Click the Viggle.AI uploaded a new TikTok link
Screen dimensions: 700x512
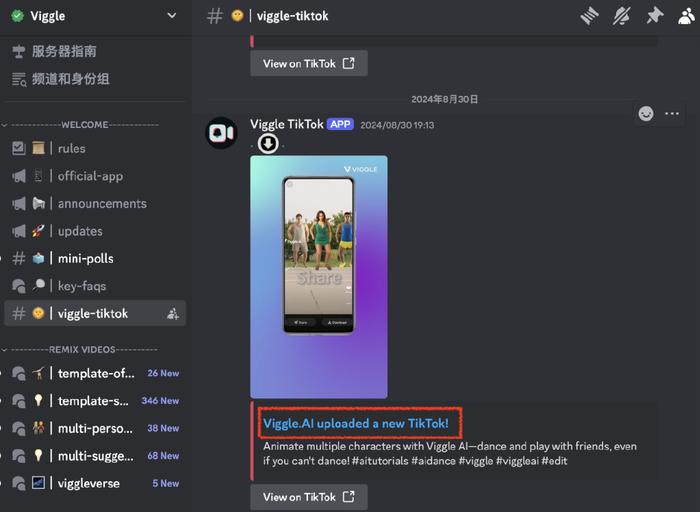pos(356,423)
